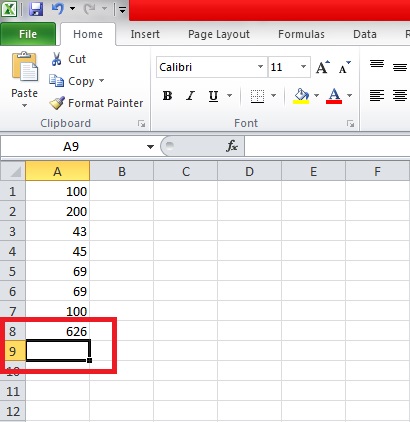
Task: Click the Increase Font Size icon
Action: pos(322,67)
